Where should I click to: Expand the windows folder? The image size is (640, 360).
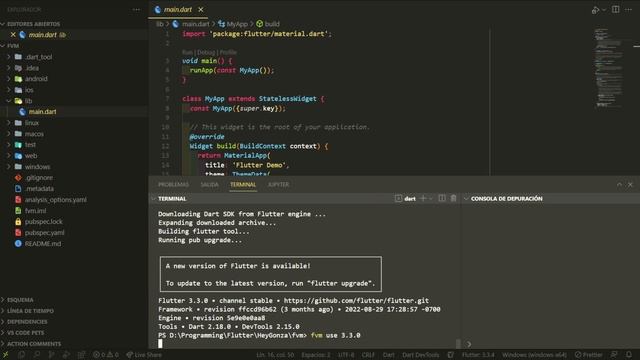[37, 167]
